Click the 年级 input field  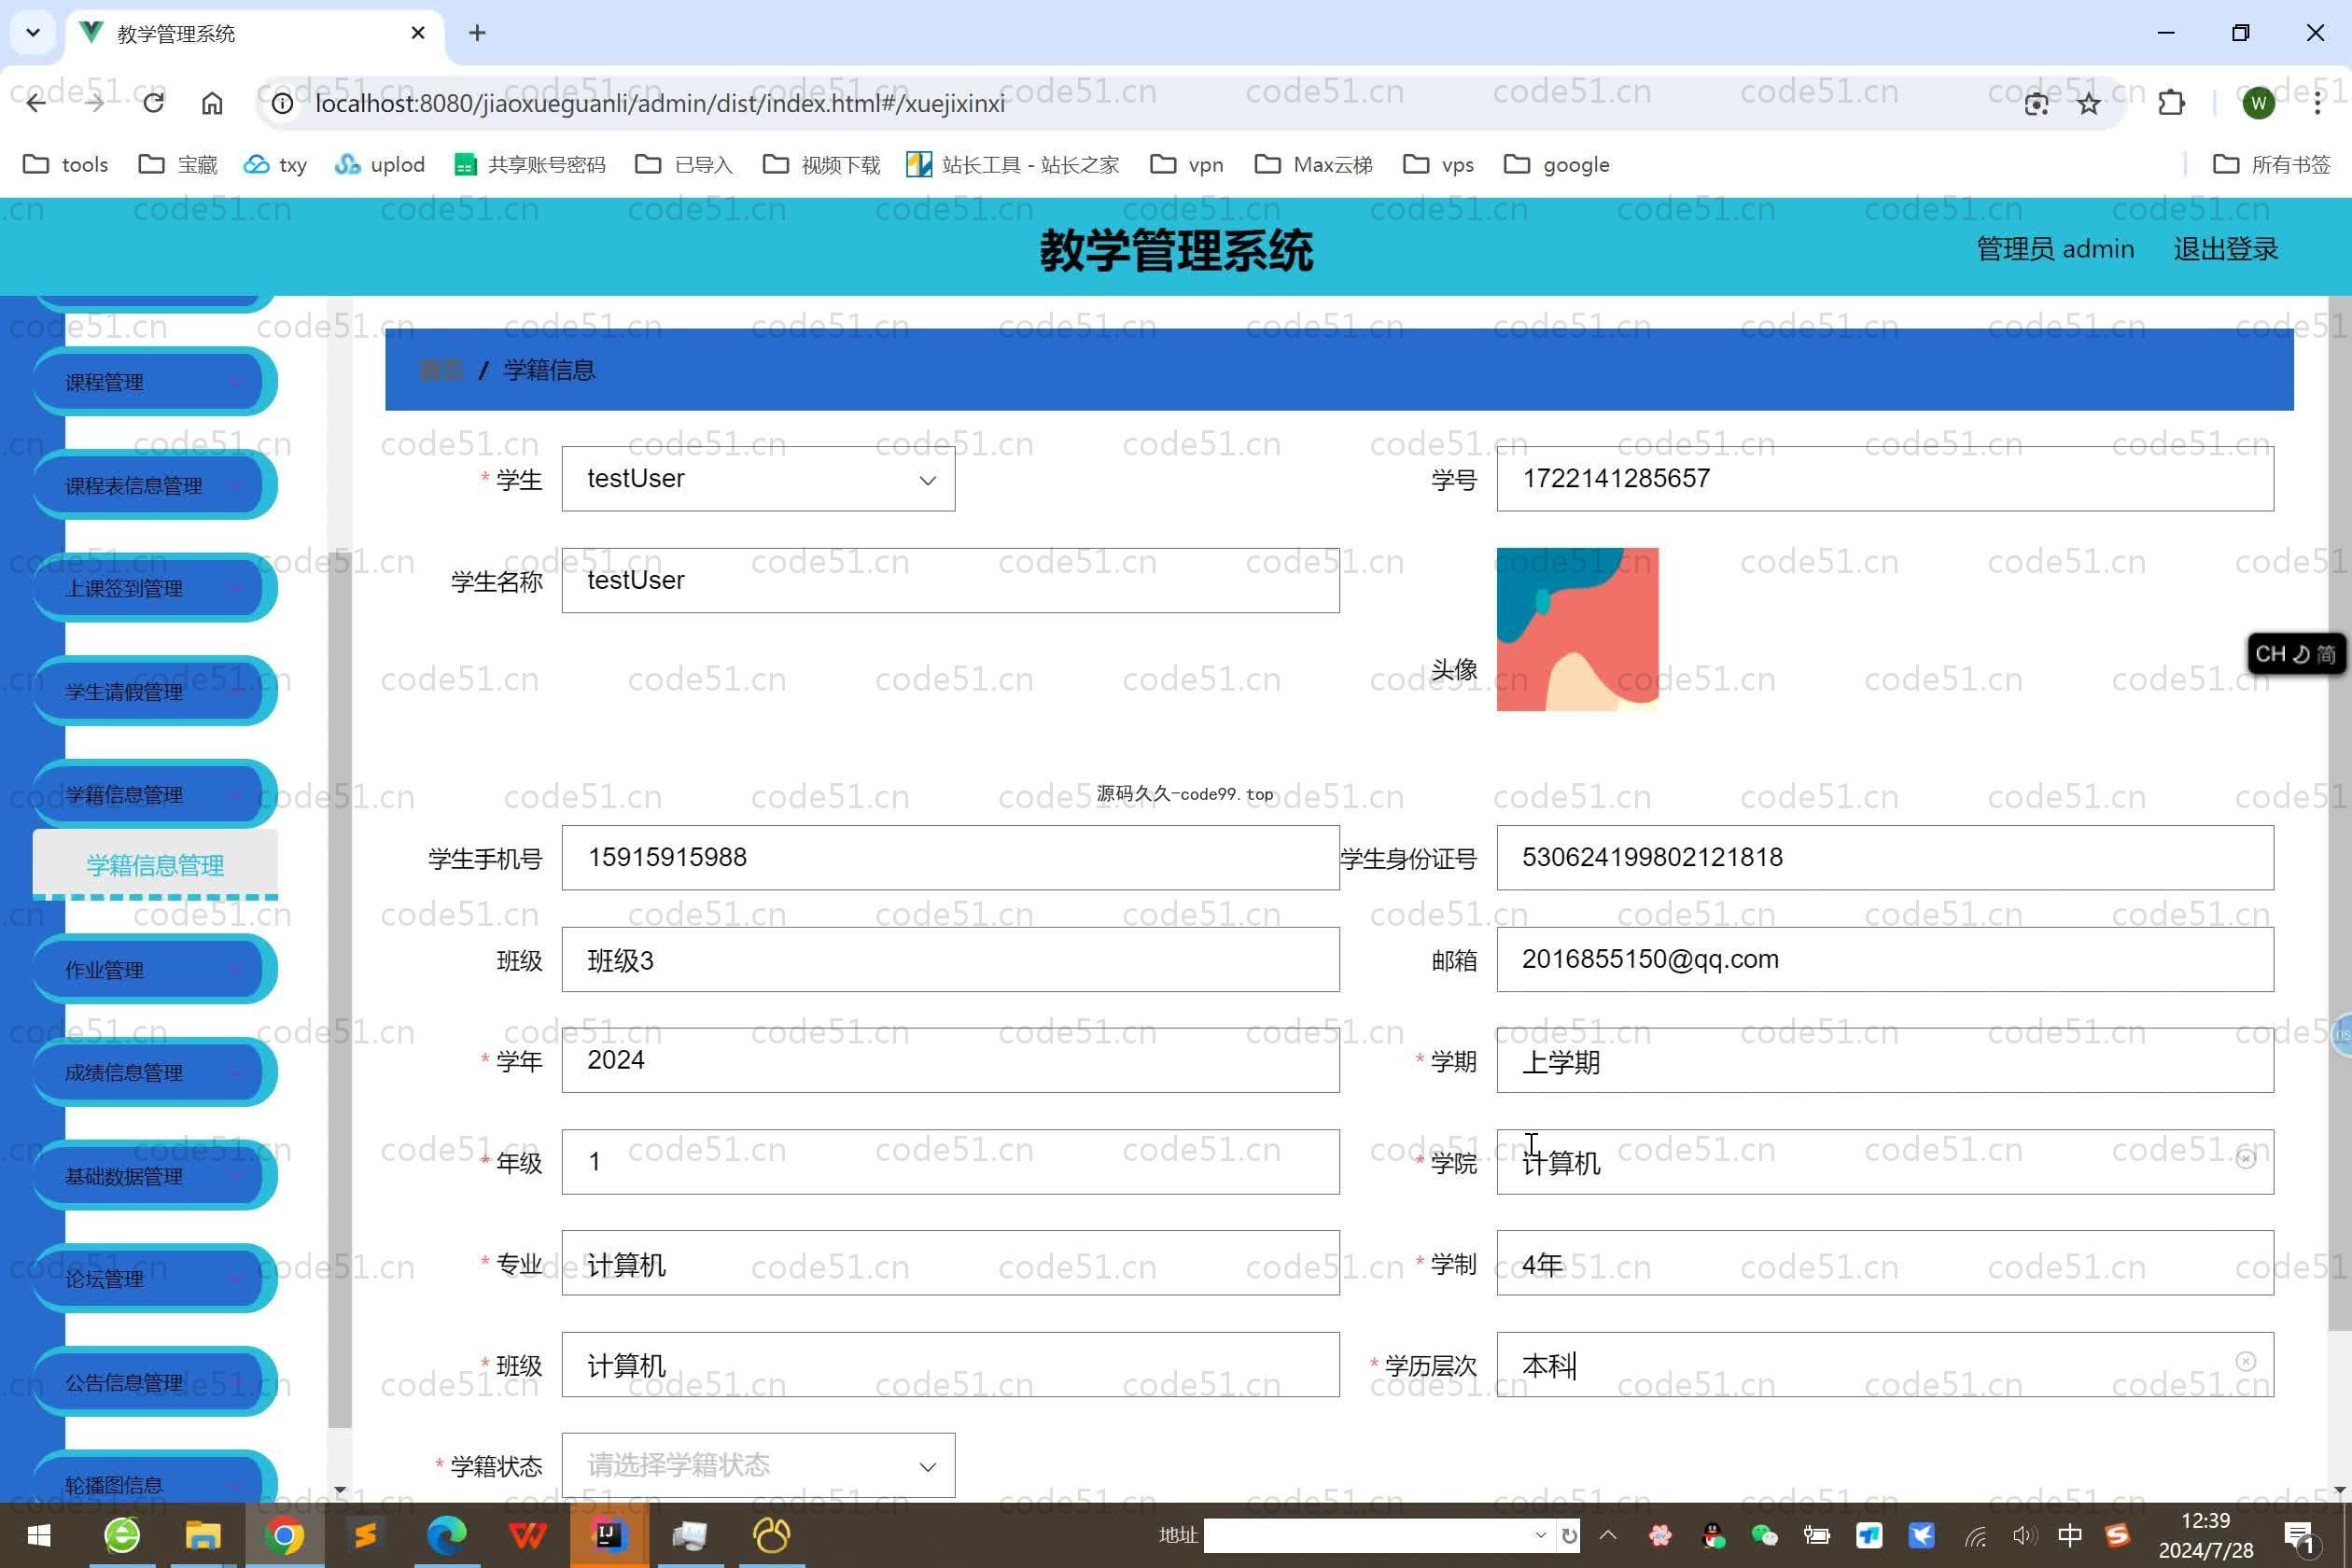pyautogui.click(x=950, y=1161)
